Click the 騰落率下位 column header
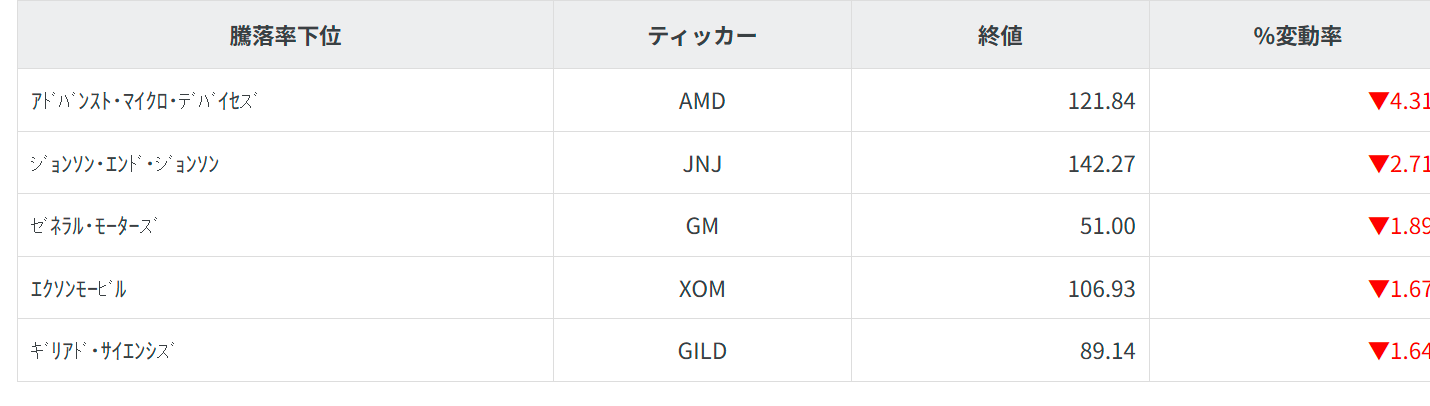 click(x=285, y=36)
